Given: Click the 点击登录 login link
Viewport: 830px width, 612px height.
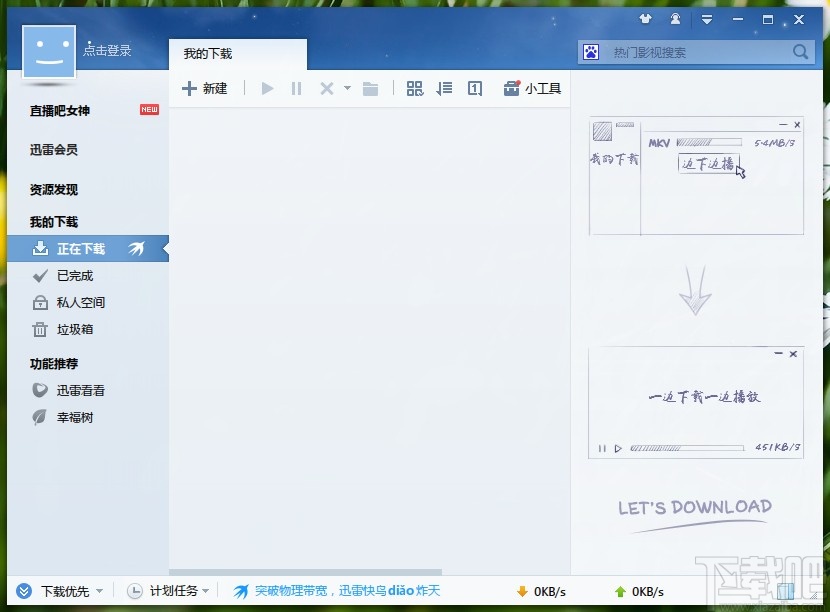Looking at the screenshot, I should pos(107,50).
